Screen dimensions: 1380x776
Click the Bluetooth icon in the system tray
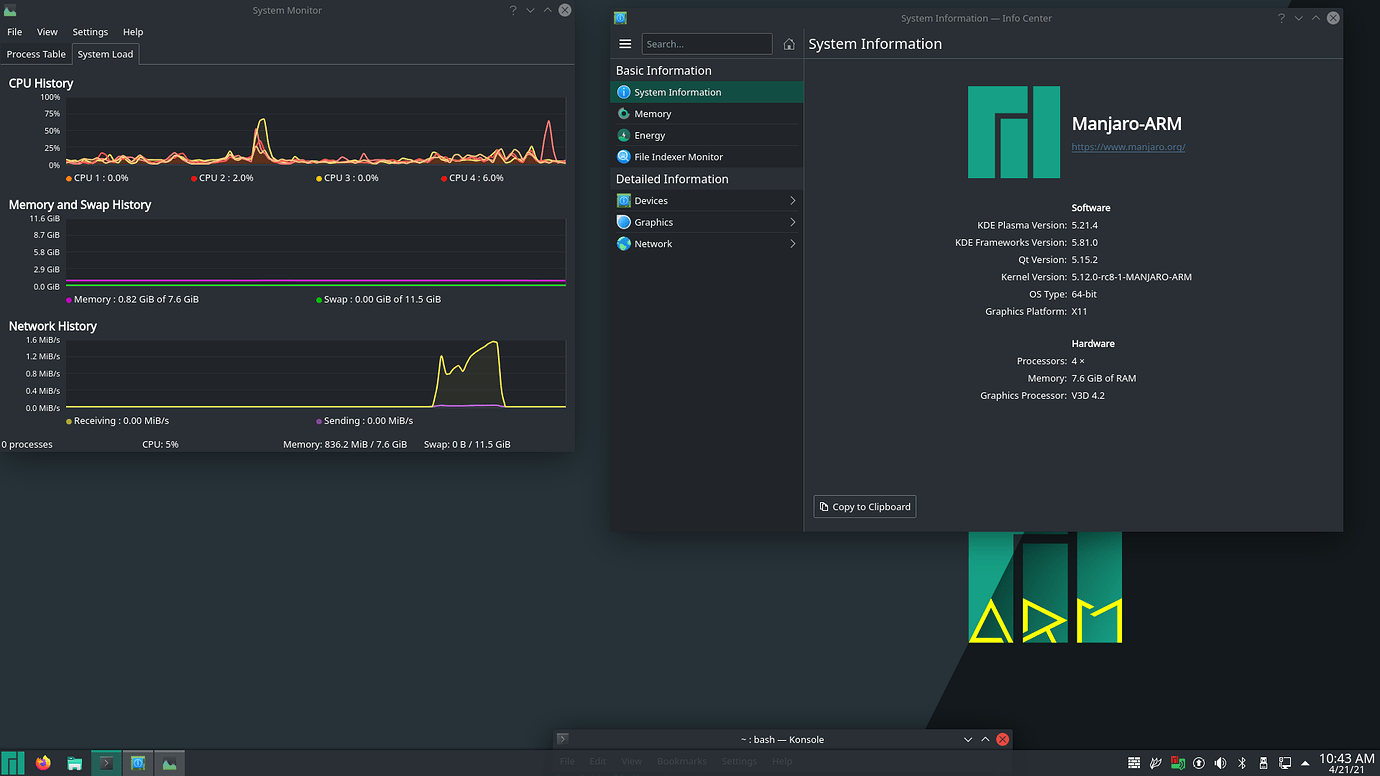click(x=1241, y=762)
